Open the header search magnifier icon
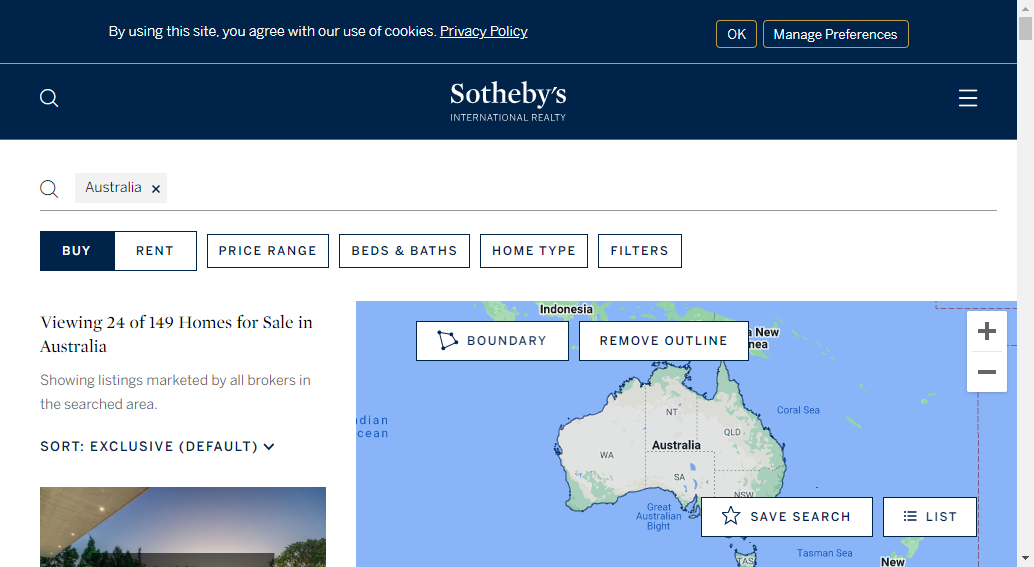The image size is (1034, 567). [x=49, y=98]
